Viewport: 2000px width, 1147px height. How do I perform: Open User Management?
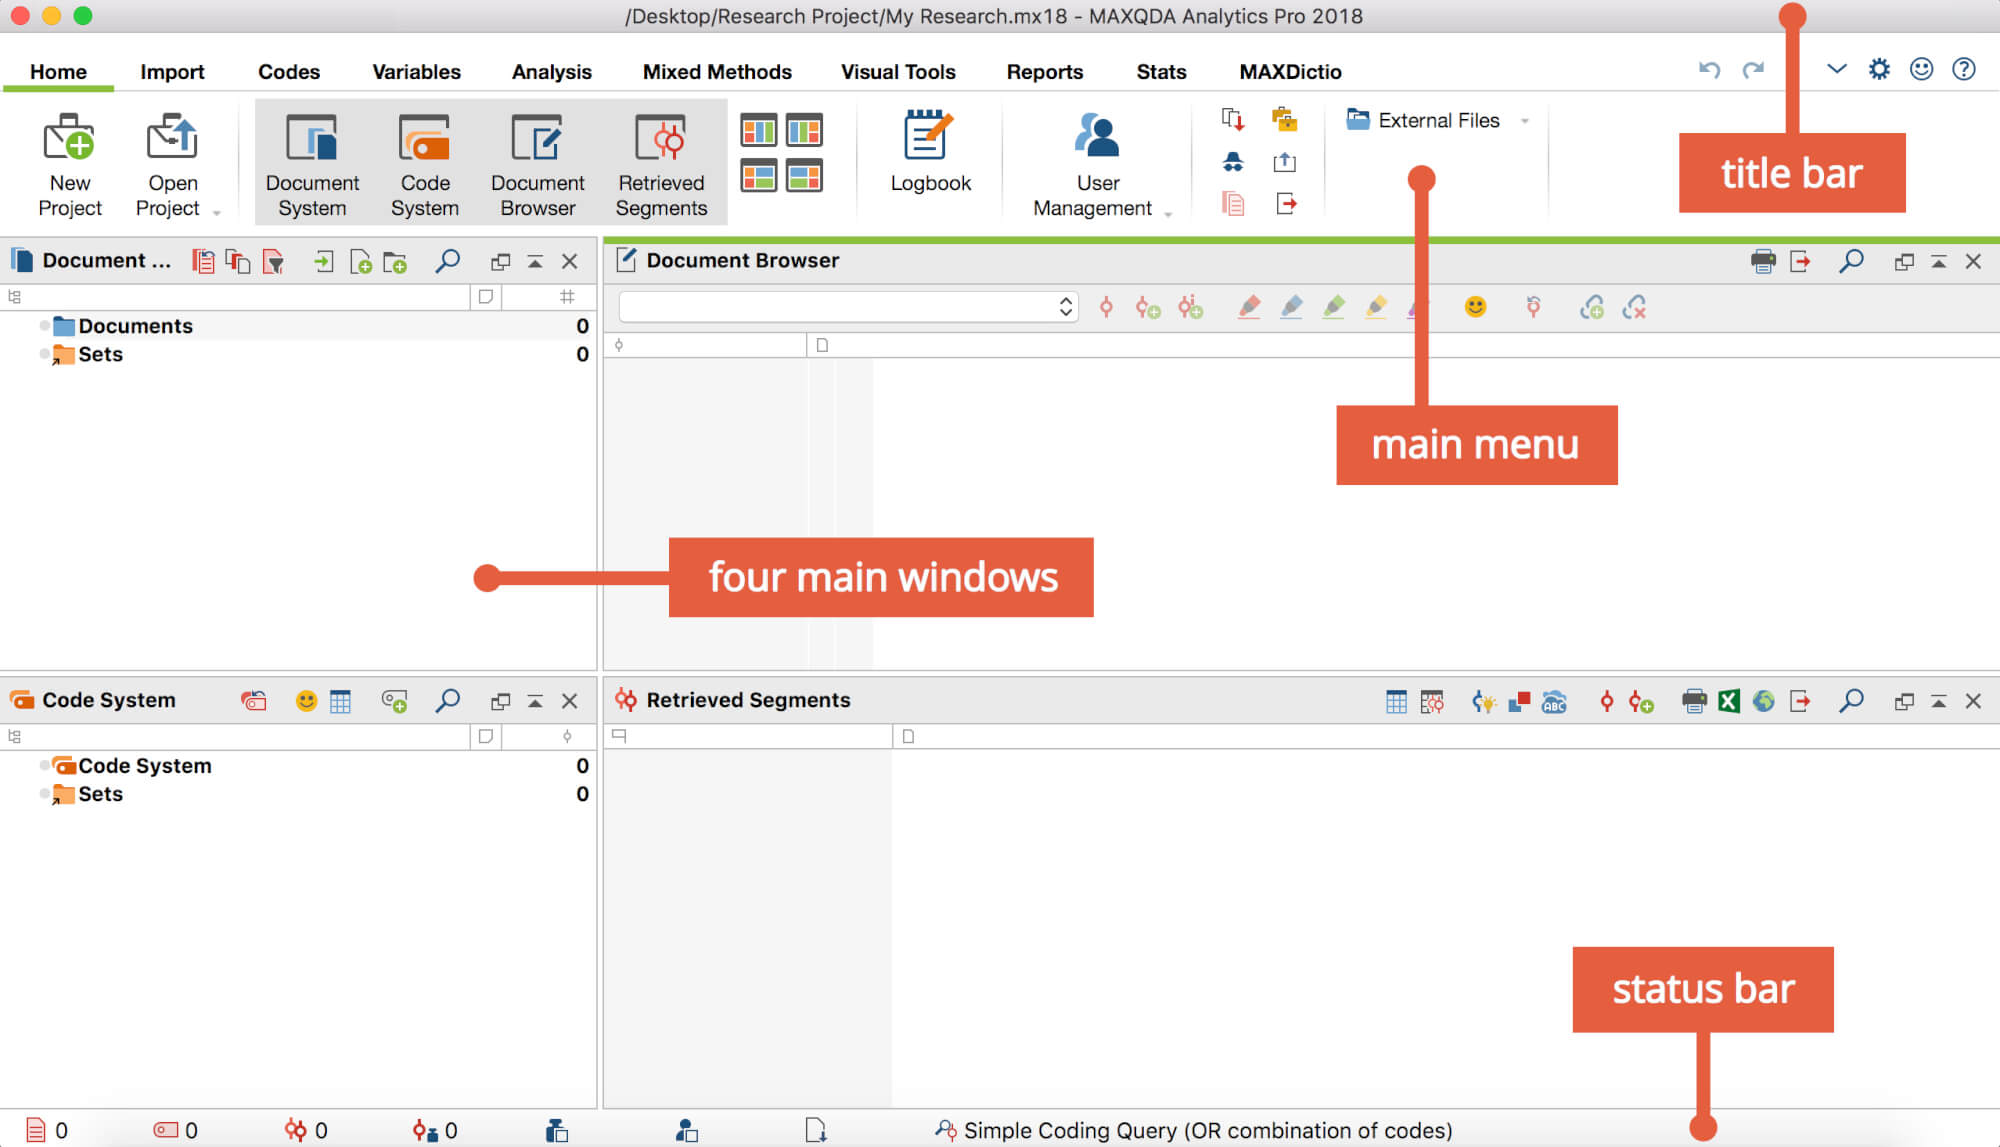tap(1097, 165)
